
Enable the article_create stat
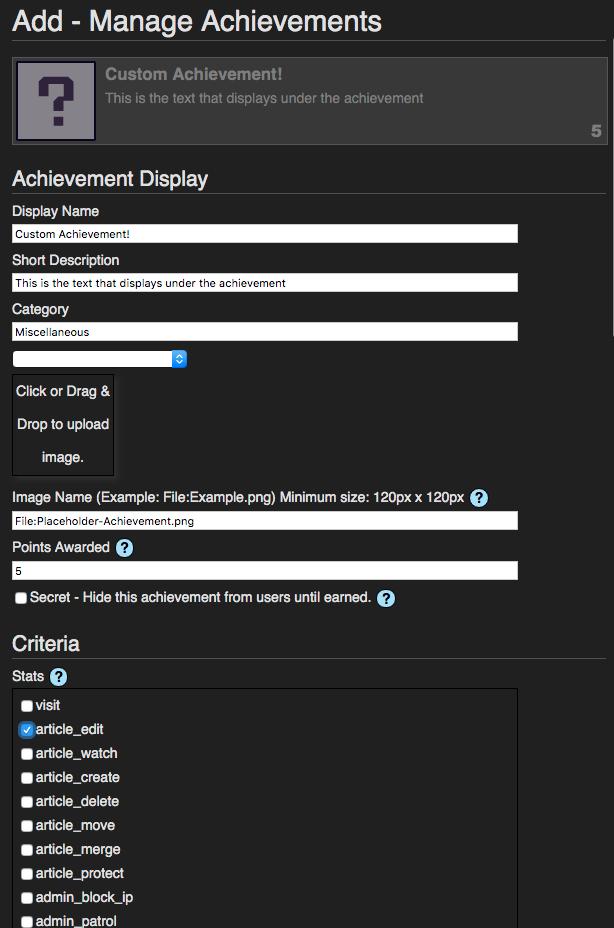(x=27, y=778)
